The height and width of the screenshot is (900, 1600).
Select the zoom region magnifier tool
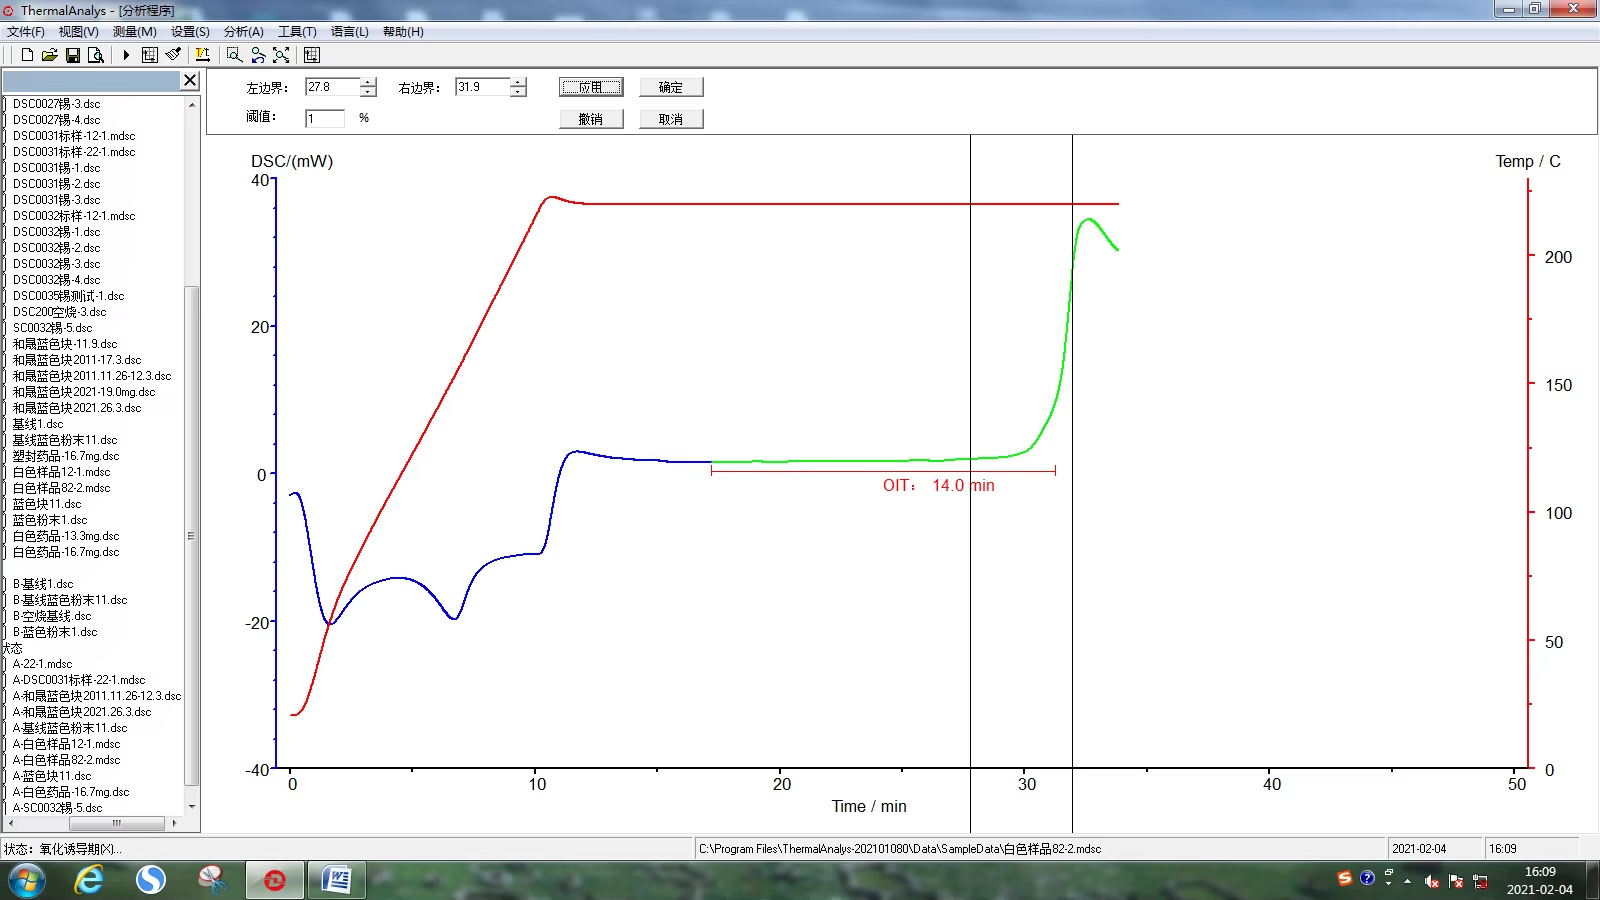234,55
